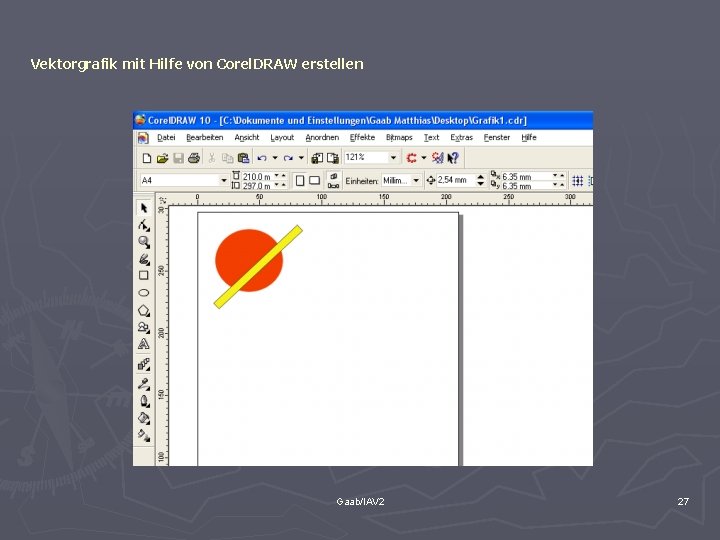Open the A4 paper size dropdown
The width and height of the screenshot is (720, 540).
pos(224,180)
